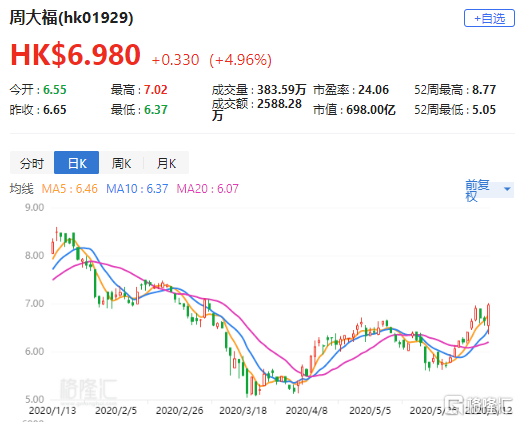Click the day high value 7.02
The height and width of the screenshot is (422, 519).
pyautogui.click(x=155, y=90)
